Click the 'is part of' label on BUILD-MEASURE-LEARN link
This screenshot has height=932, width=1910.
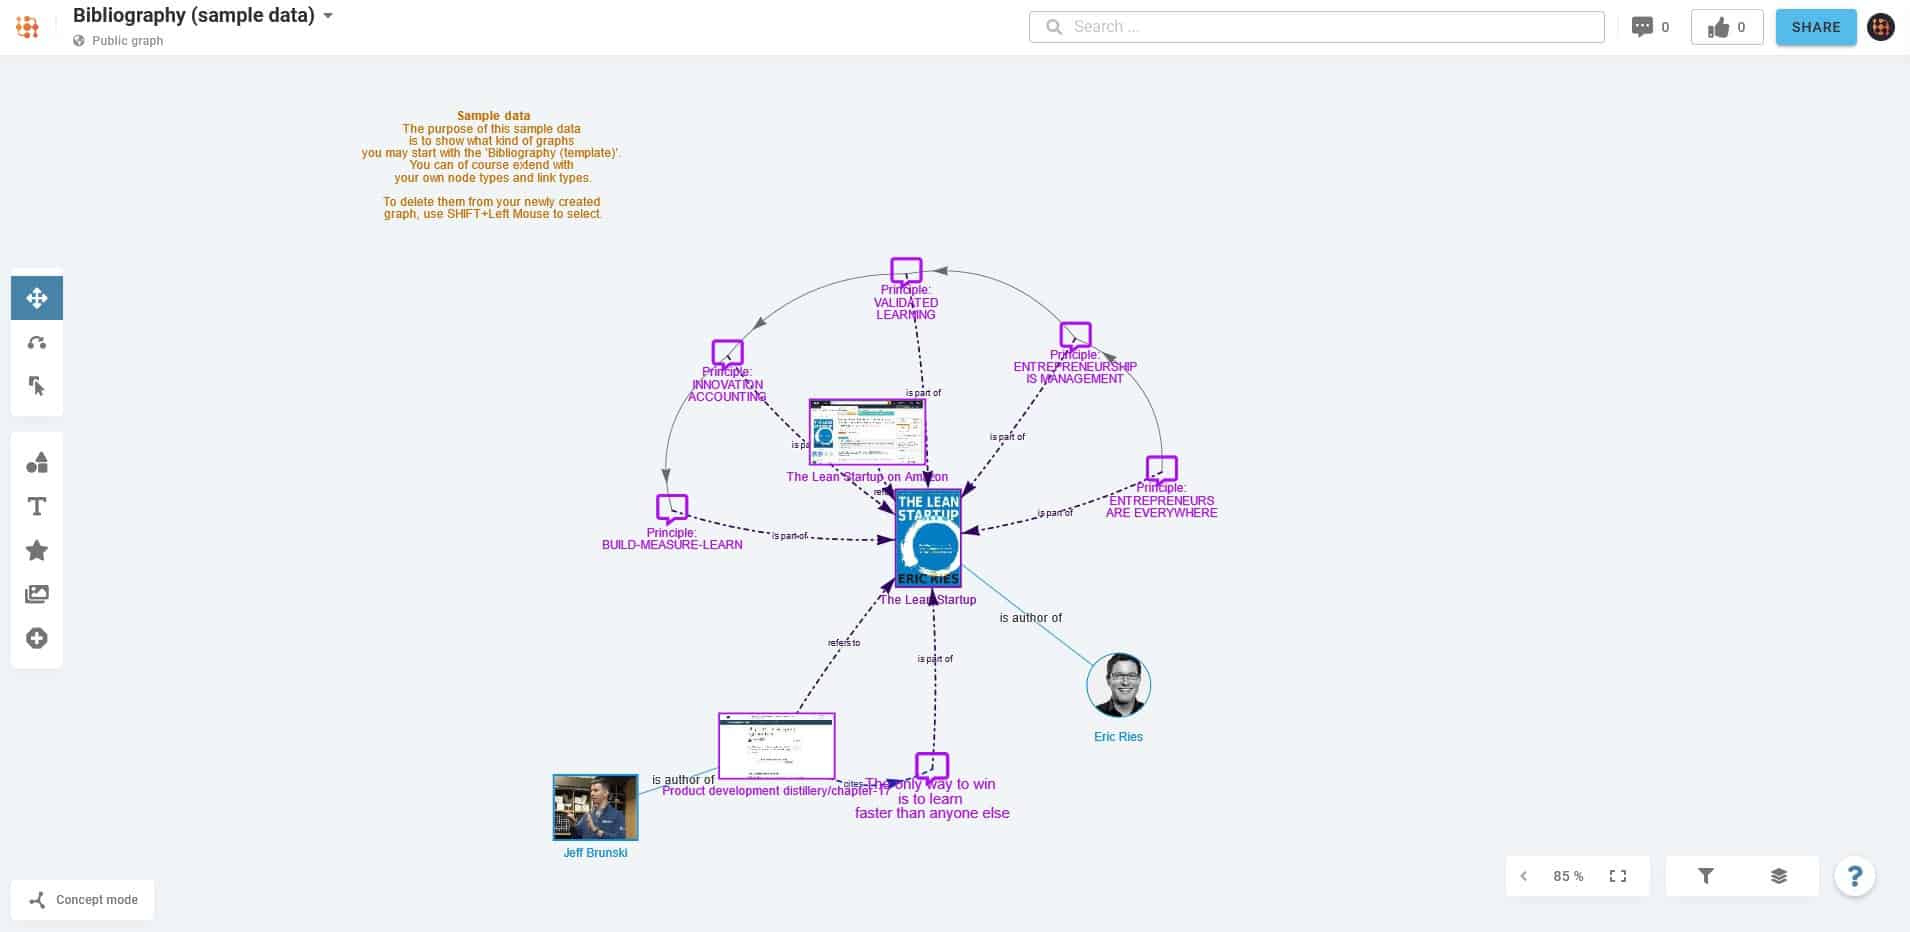tap(789, 536)
